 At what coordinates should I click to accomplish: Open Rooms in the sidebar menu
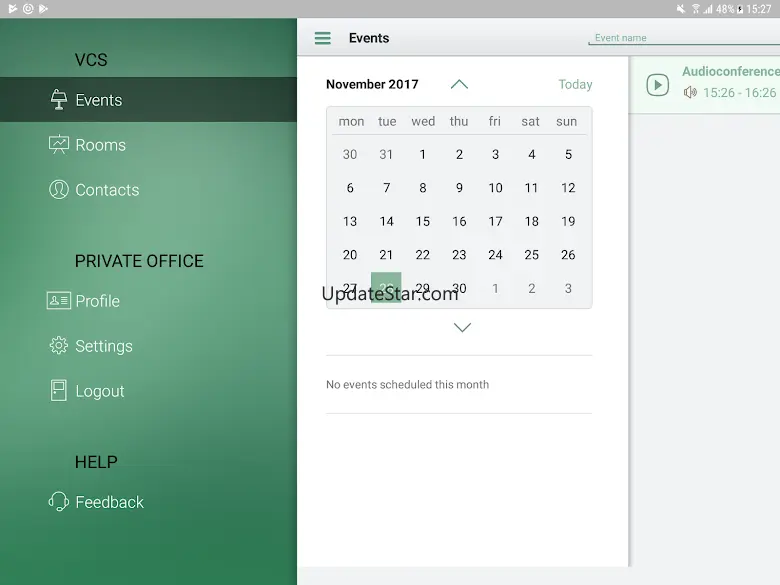(x=148, y=144)
